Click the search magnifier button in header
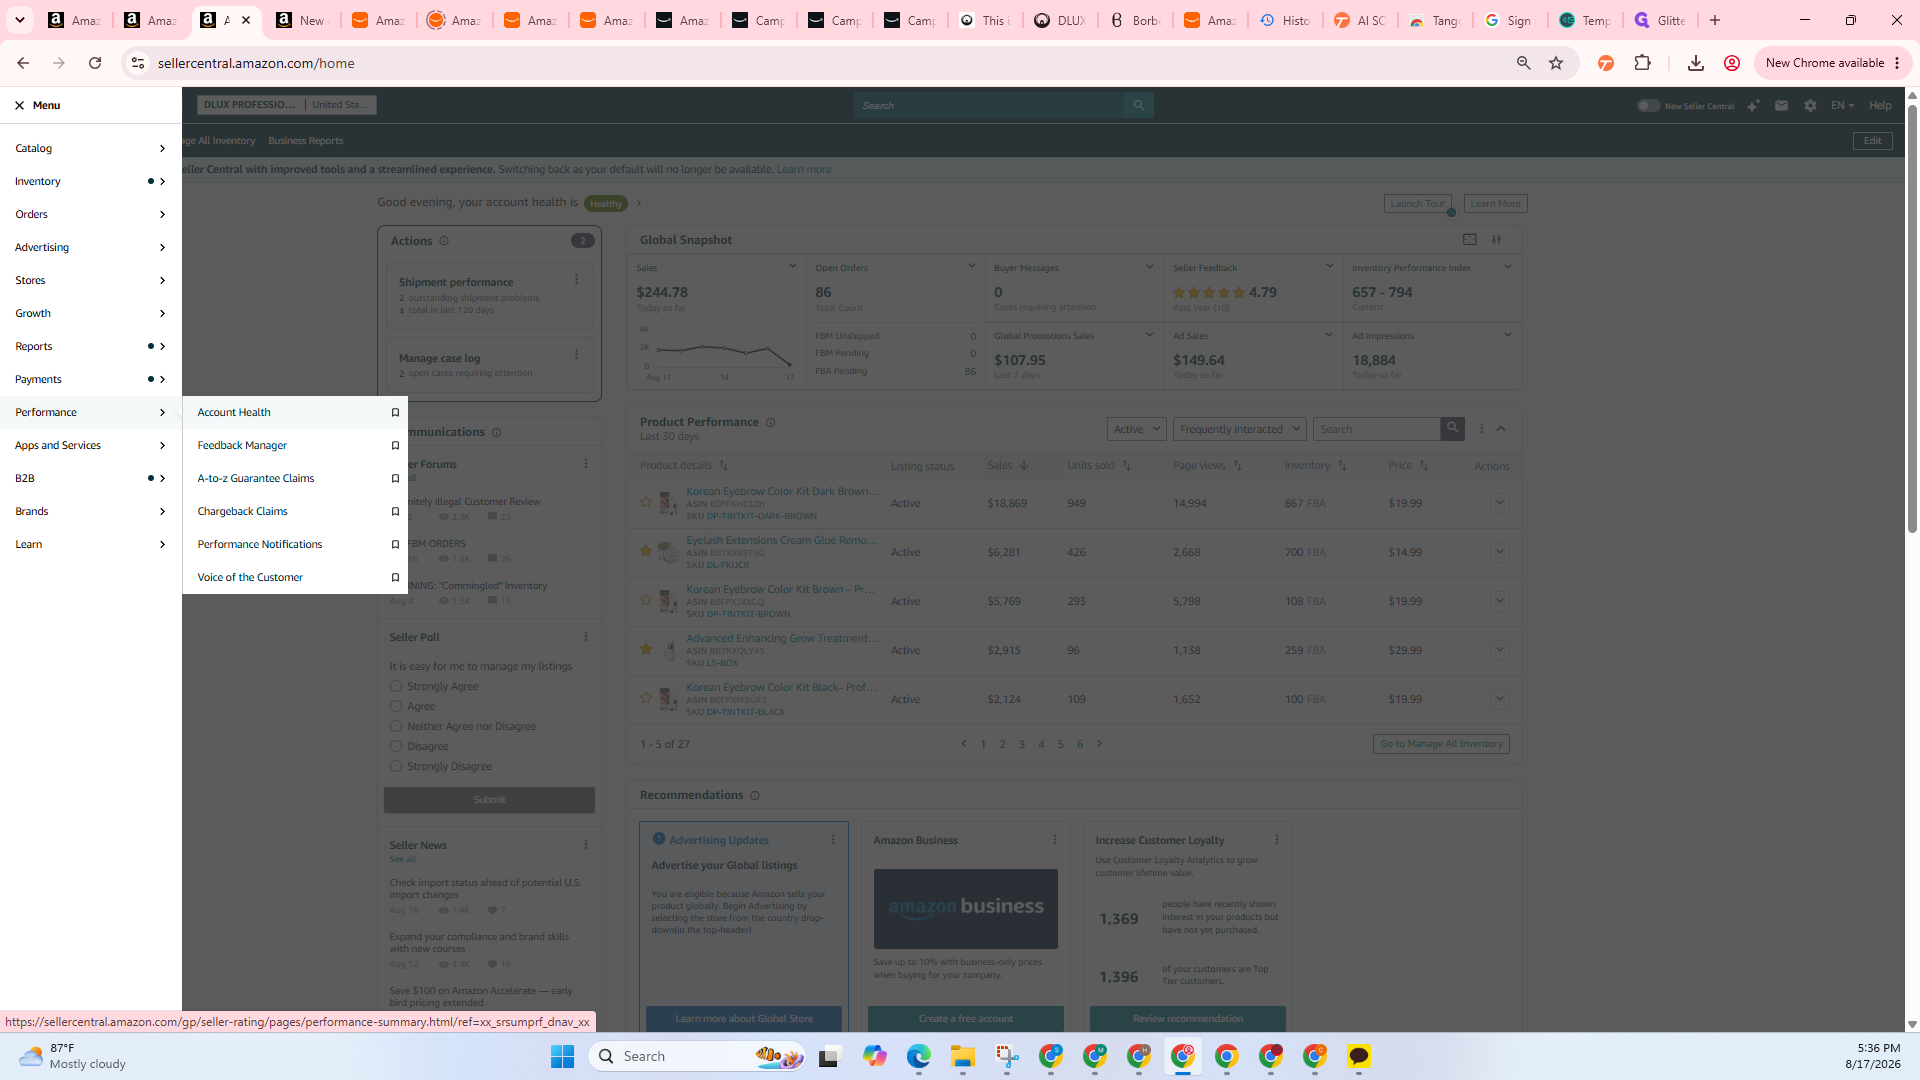Screen dimensions: 1920x1080 pos(1138,105)
